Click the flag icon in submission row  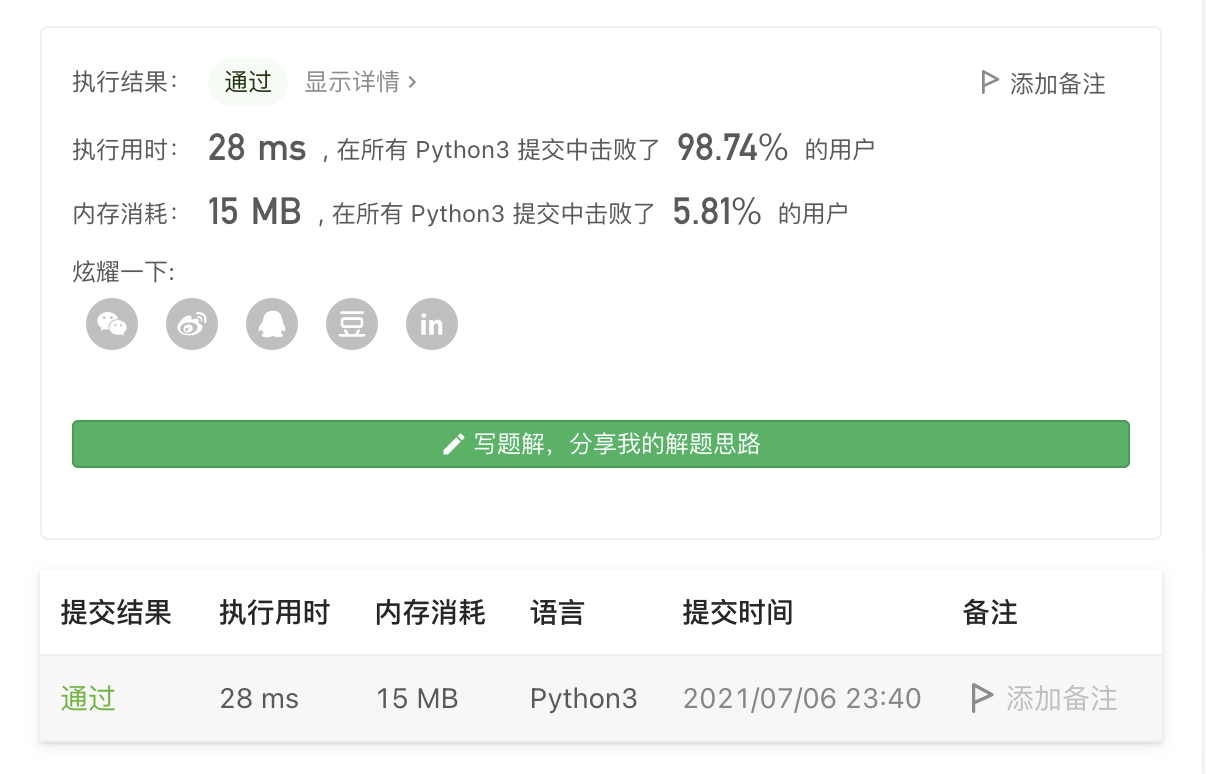(981, 698)
